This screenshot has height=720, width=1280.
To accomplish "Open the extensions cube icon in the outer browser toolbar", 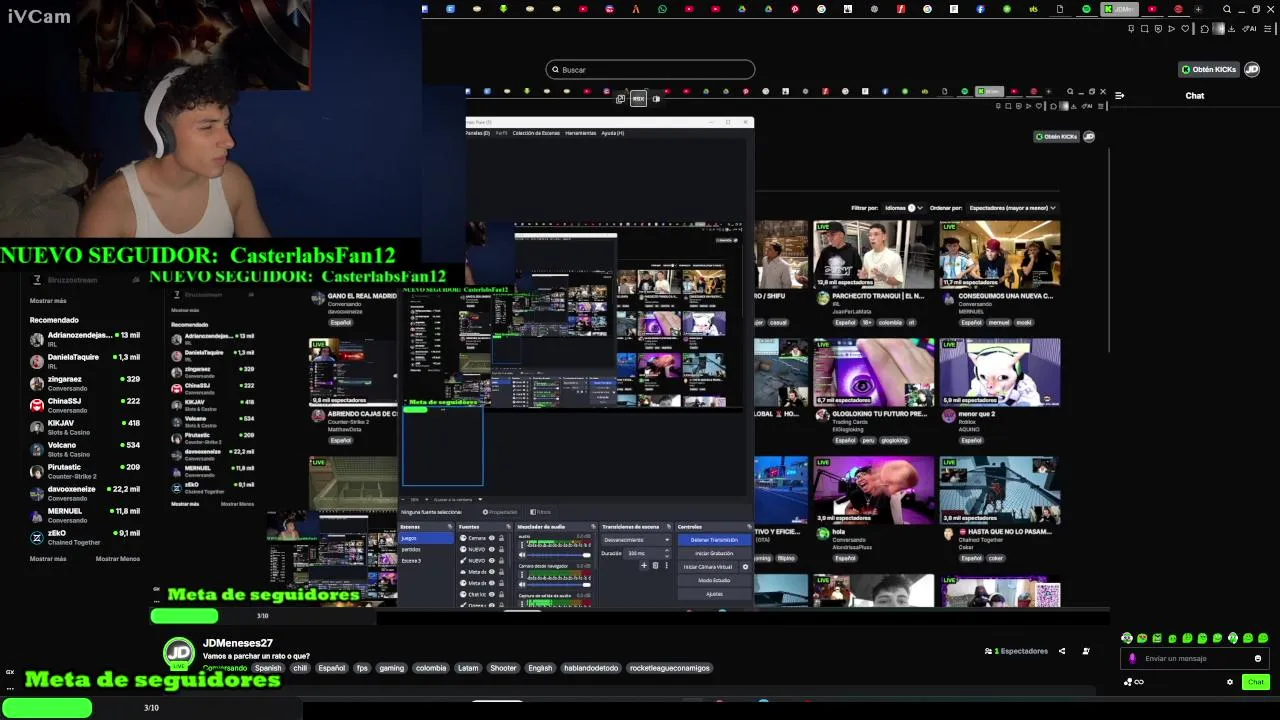I will click(x=1204, y=29).
